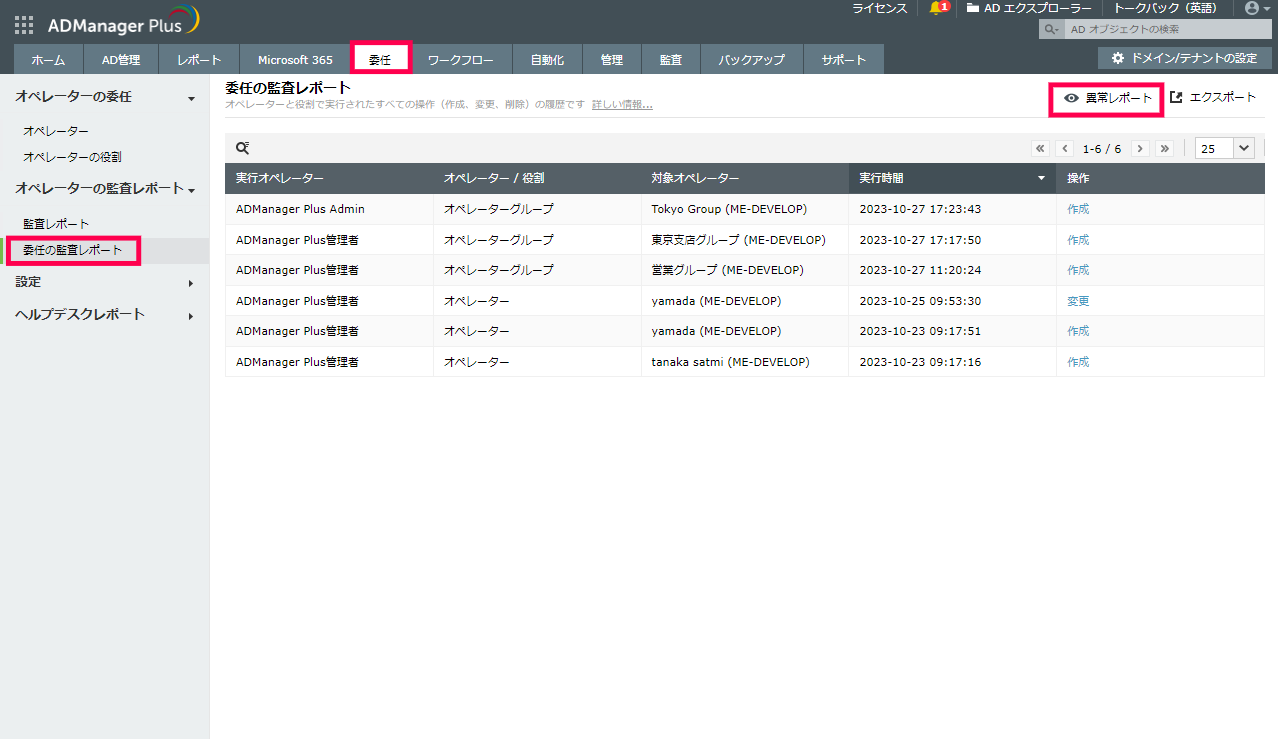Image resolution: width=1278 pixels, height=739 pixels.
Task: Open トークバック（英語） link
Action: pyautogui.click(x=1166, y=8)
